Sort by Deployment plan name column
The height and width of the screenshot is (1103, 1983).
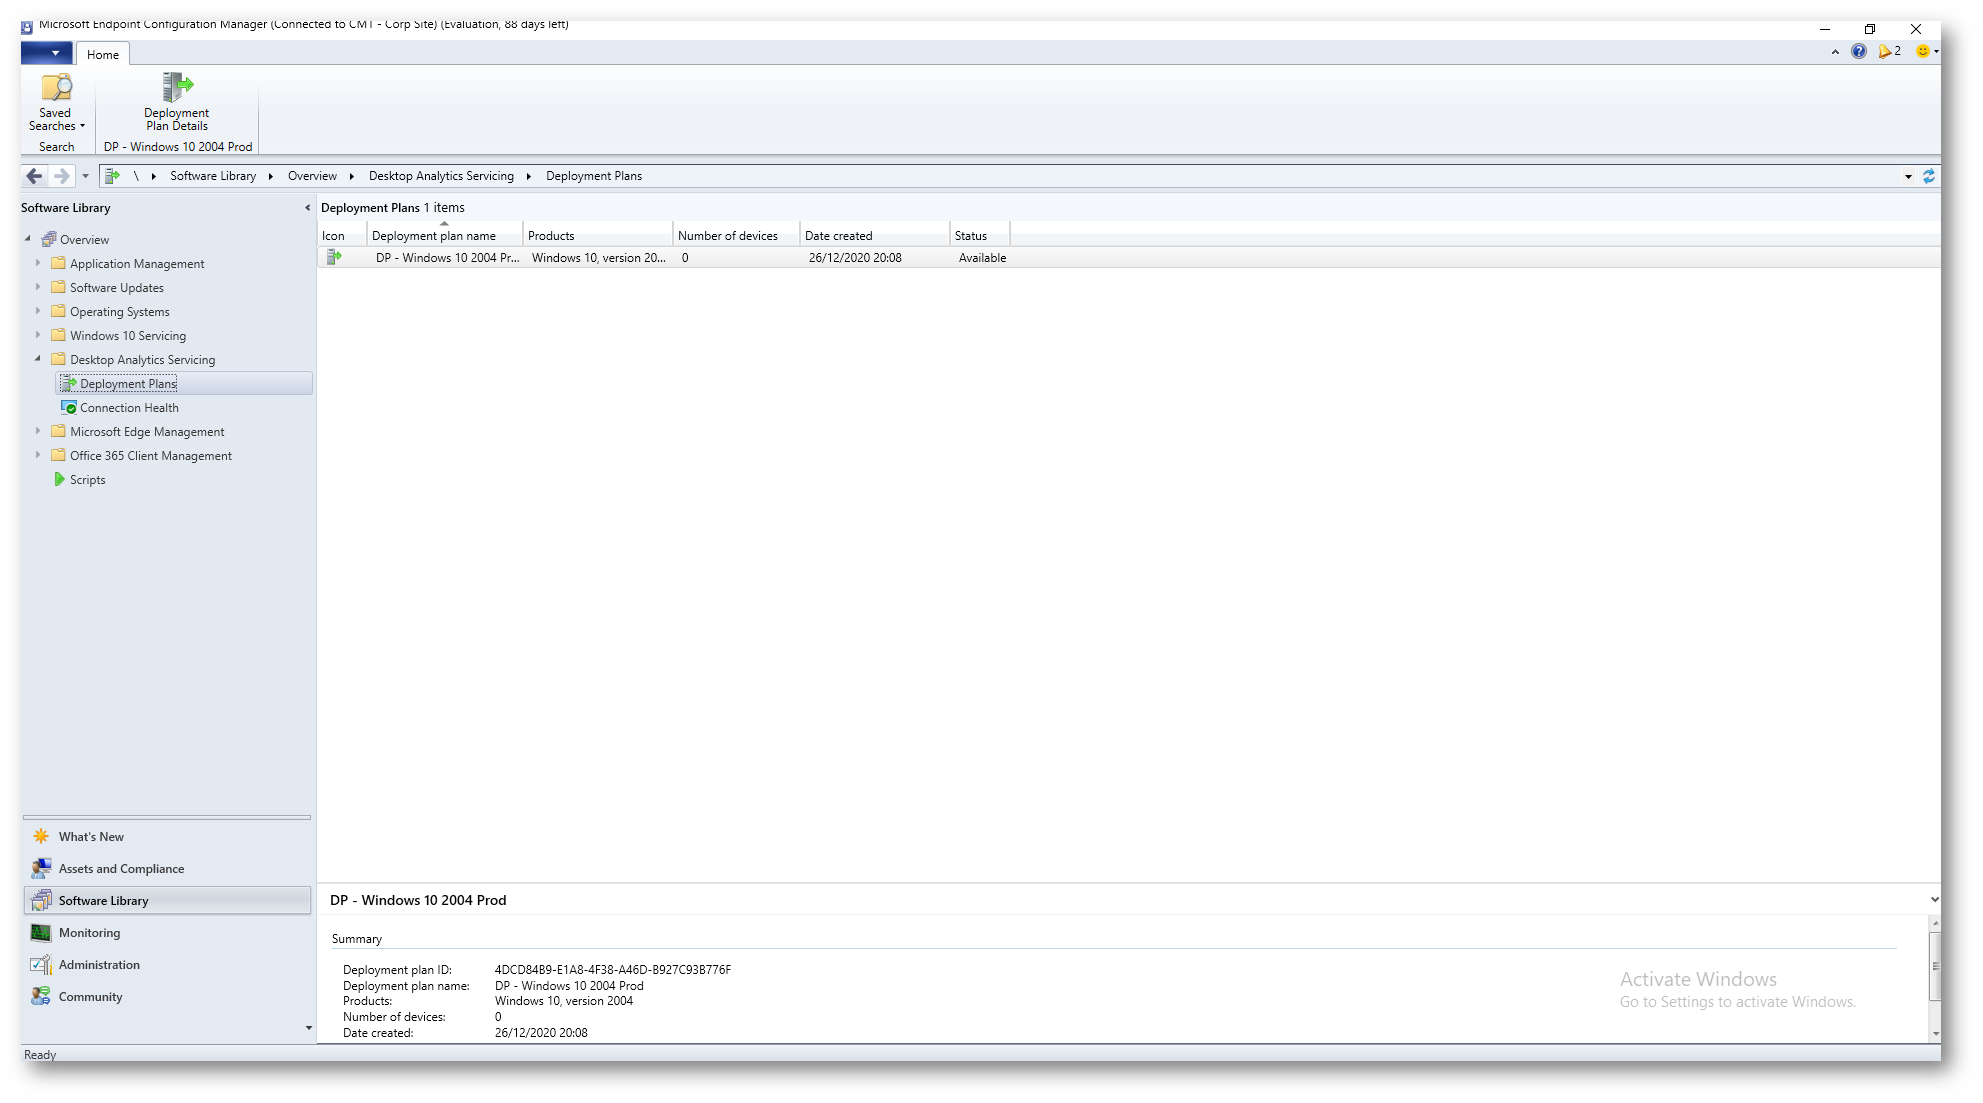pos(445,236)
